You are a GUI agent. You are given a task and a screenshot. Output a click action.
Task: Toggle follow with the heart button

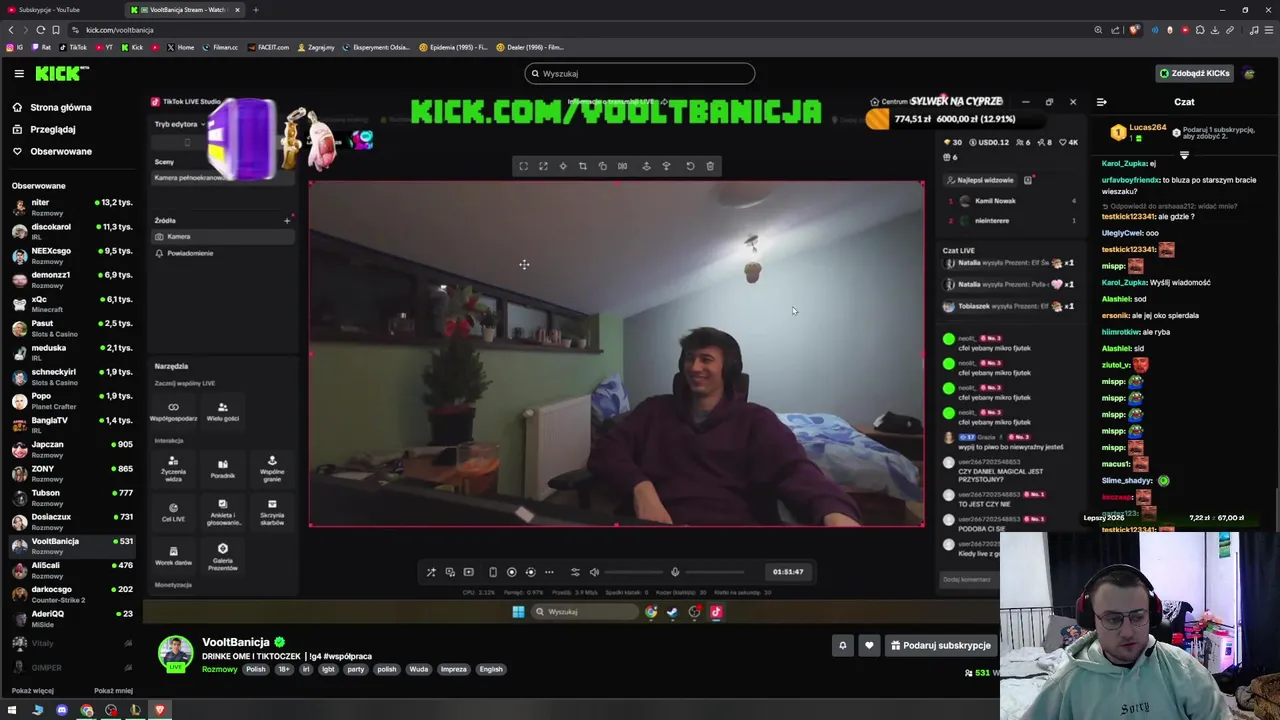pyautogui.click(x=869, y=645)
